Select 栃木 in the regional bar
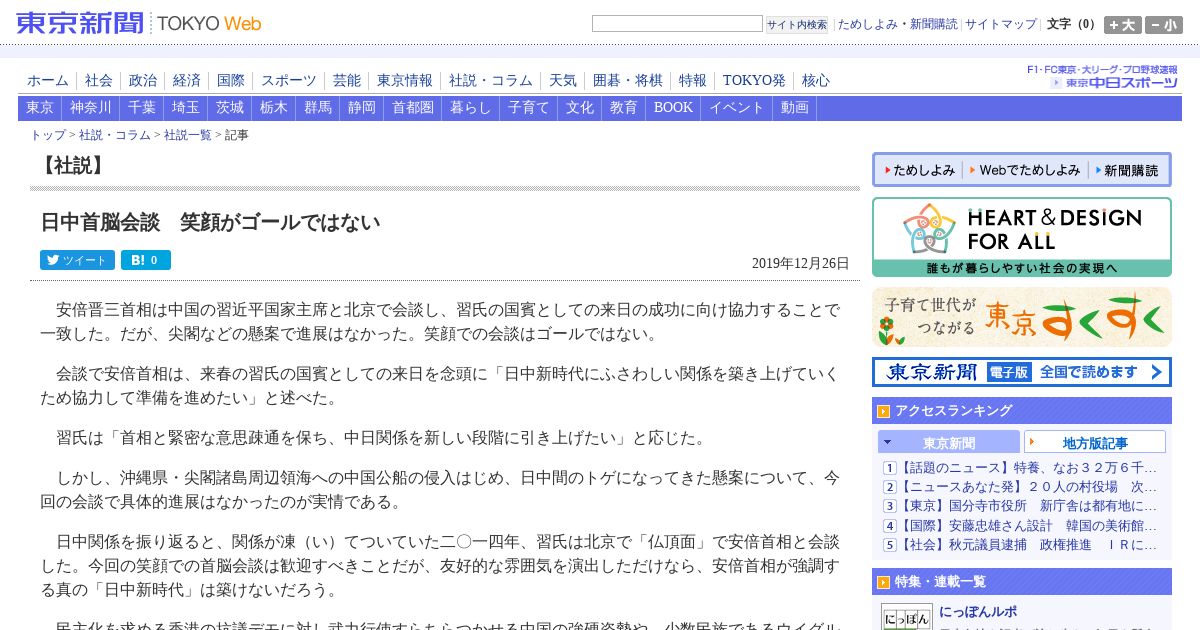1200x630 pixels. 274,108
